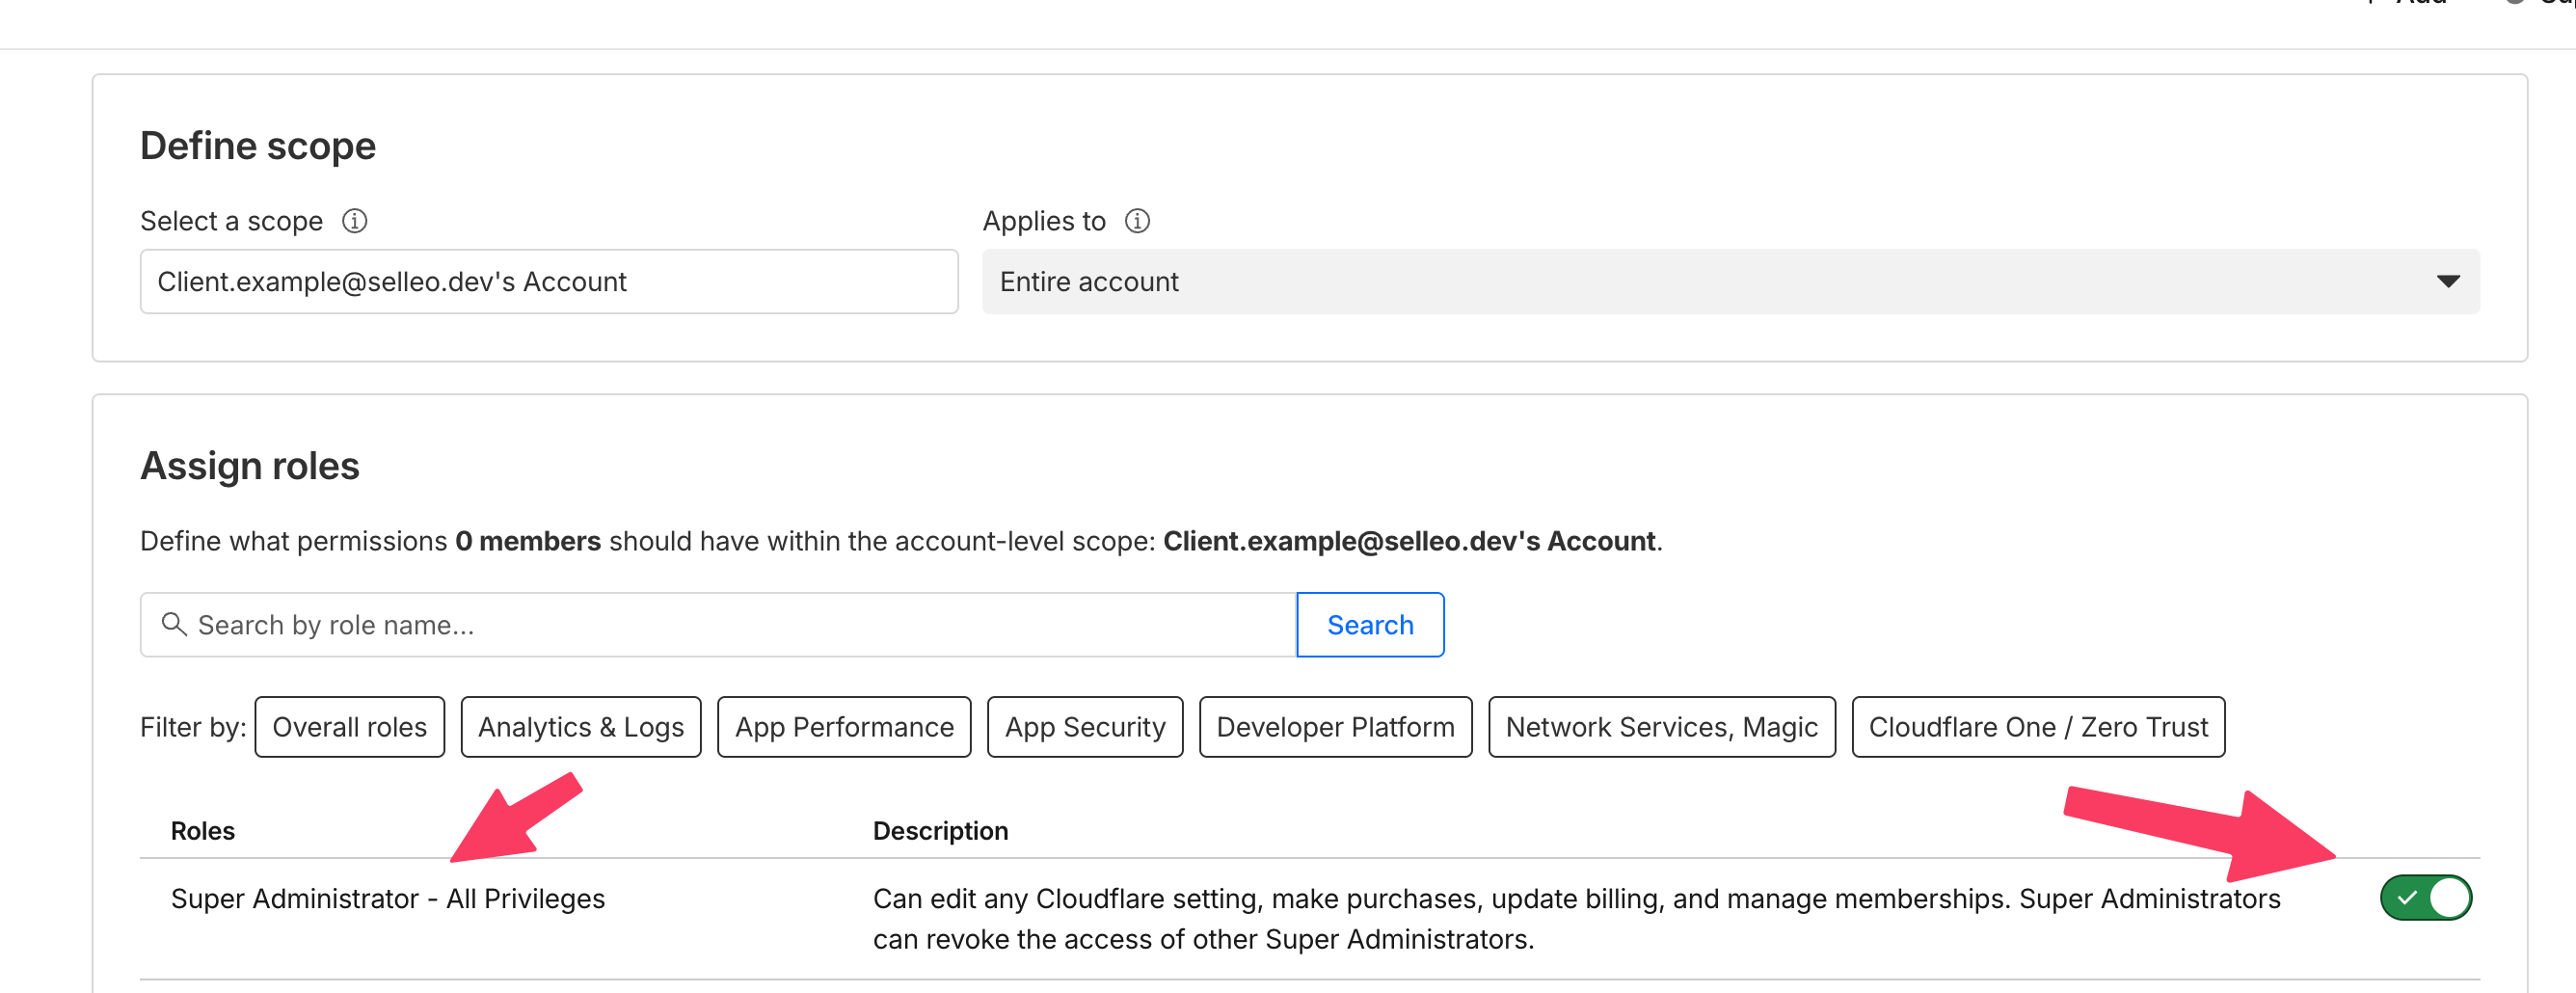2576x993 pixels.
Task: Disable the Super Administrator - All Privileges toggle
Action: pos(2425,898)
